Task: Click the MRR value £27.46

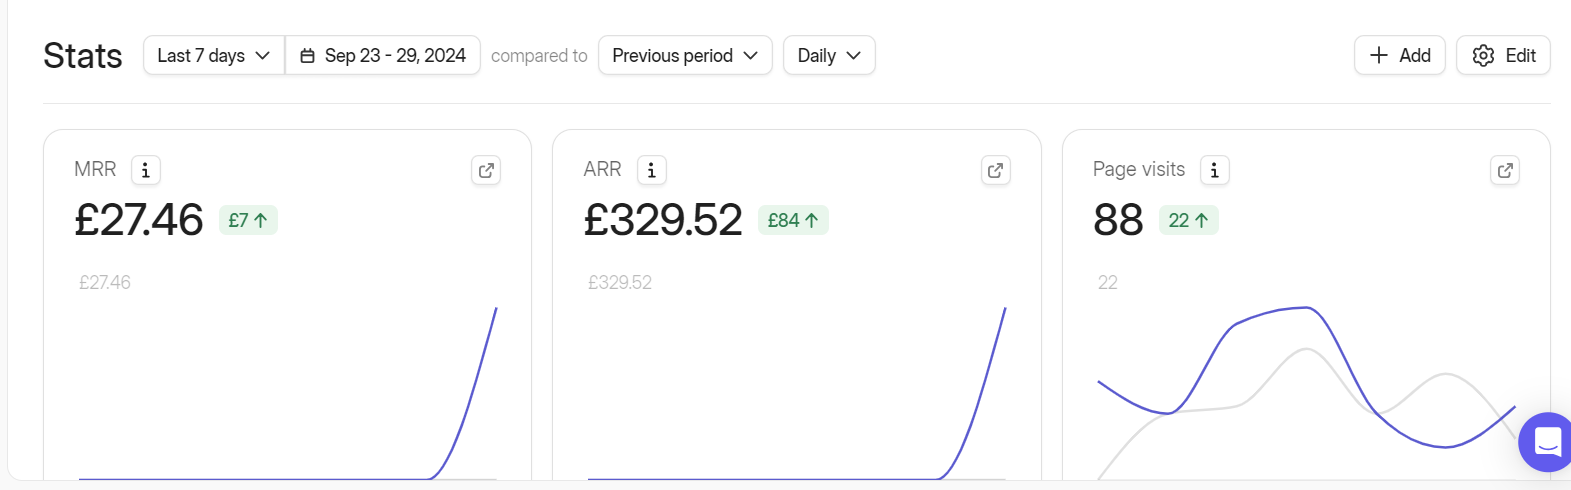Action: [139, 220]
